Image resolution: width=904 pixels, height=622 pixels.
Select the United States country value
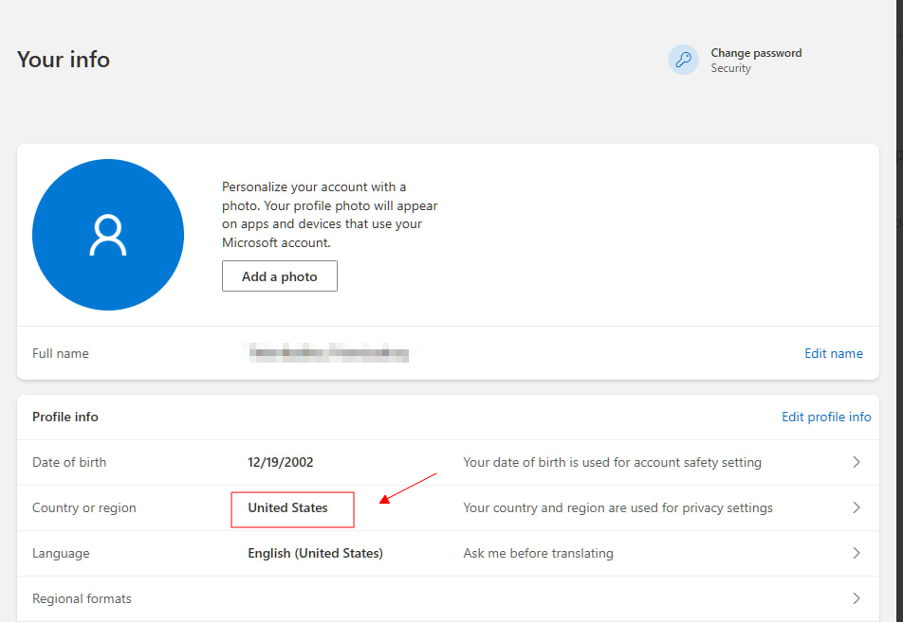click(x=288, y=508)
